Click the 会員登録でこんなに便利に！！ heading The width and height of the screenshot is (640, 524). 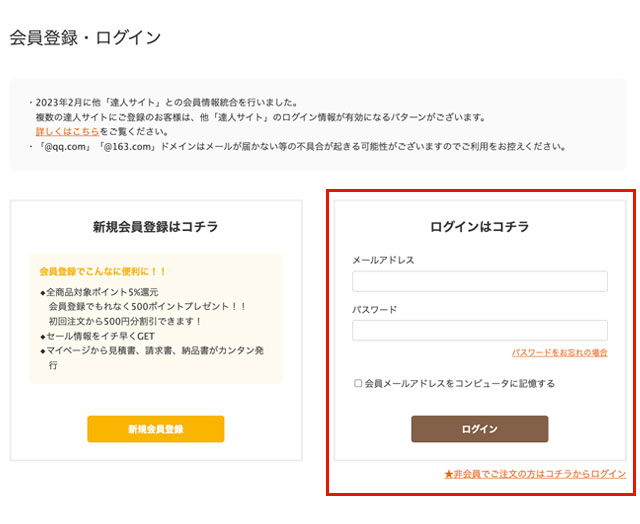pos(103,271)
